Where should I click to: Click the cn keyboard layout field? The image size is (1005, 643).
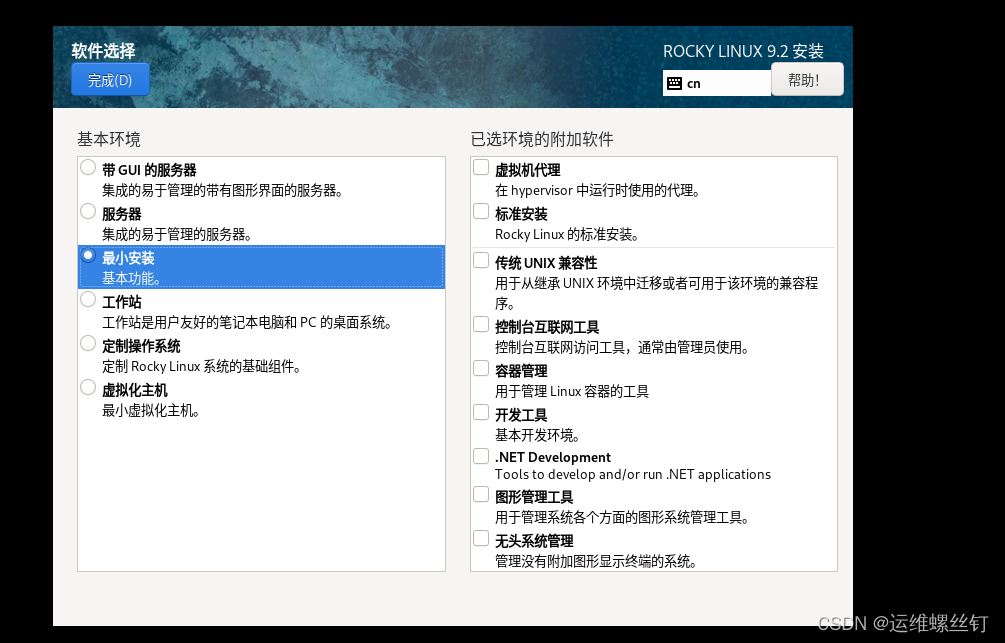pyautogui.click(x=717, y=83)
